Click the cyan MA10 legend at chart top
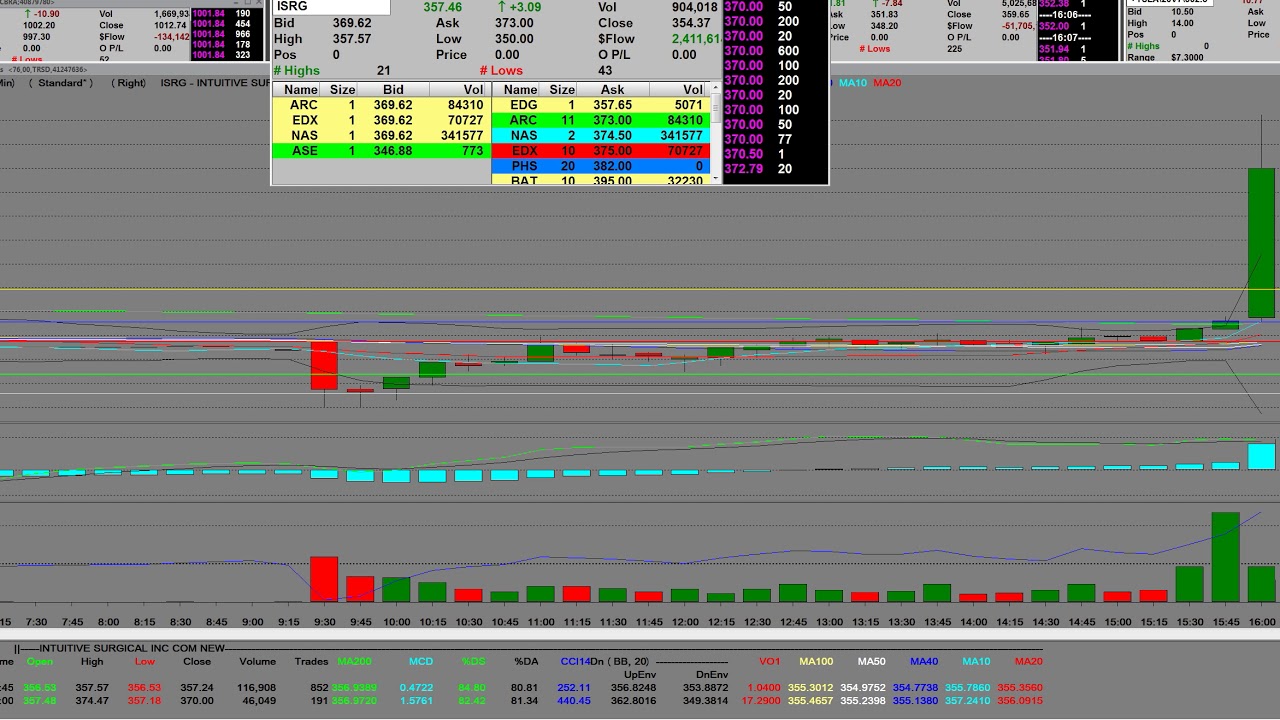The image size is (1280, 720). (x=853, y=83)
